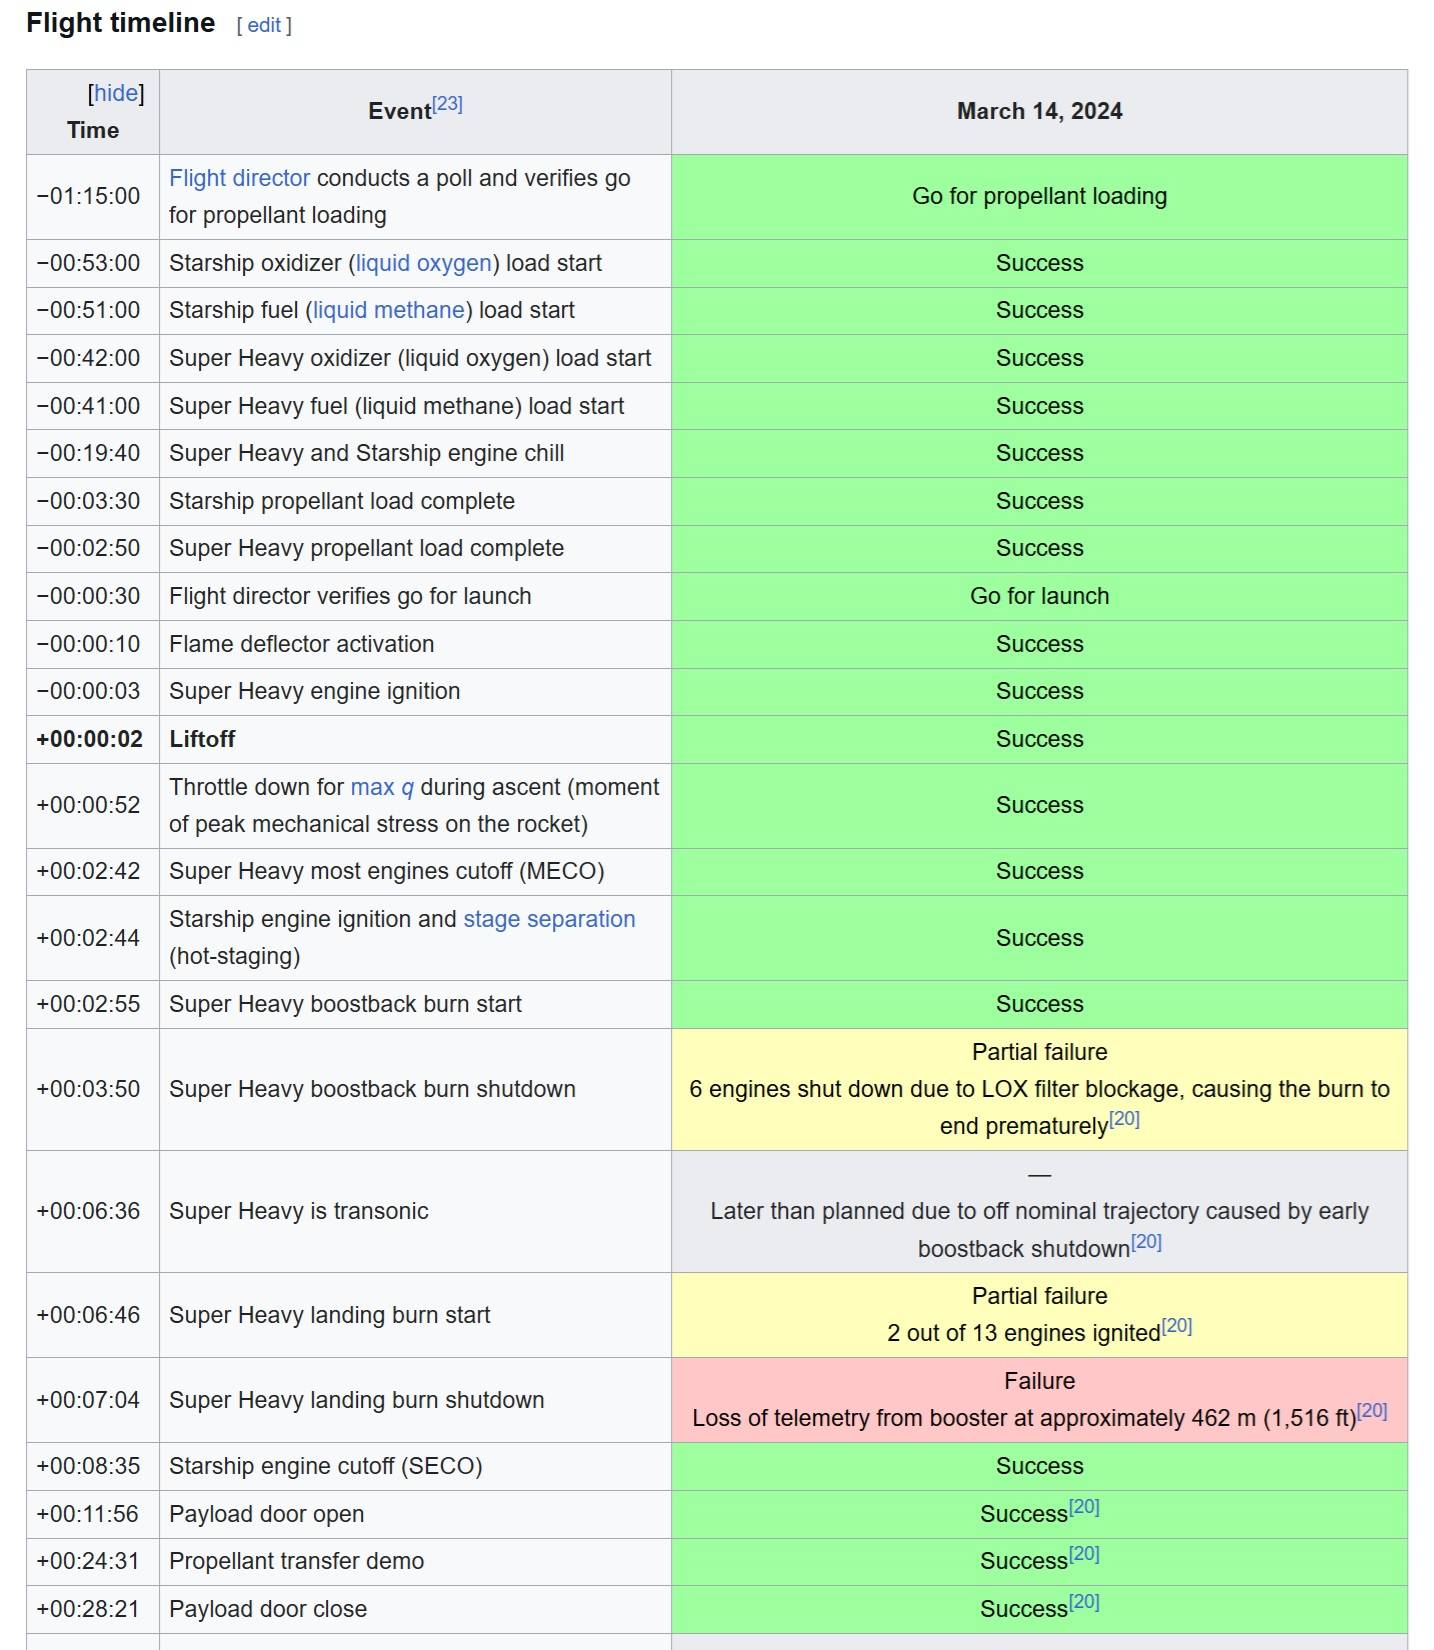Click 'Partial failure' in boostback burn shutdown row
This screenshot has width=1434, height=1650.
tap(1039, 1052)
